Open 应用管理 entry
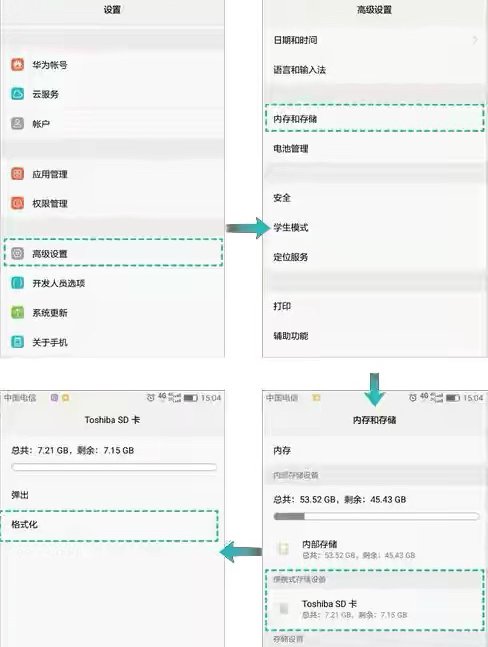 (113, 174)
